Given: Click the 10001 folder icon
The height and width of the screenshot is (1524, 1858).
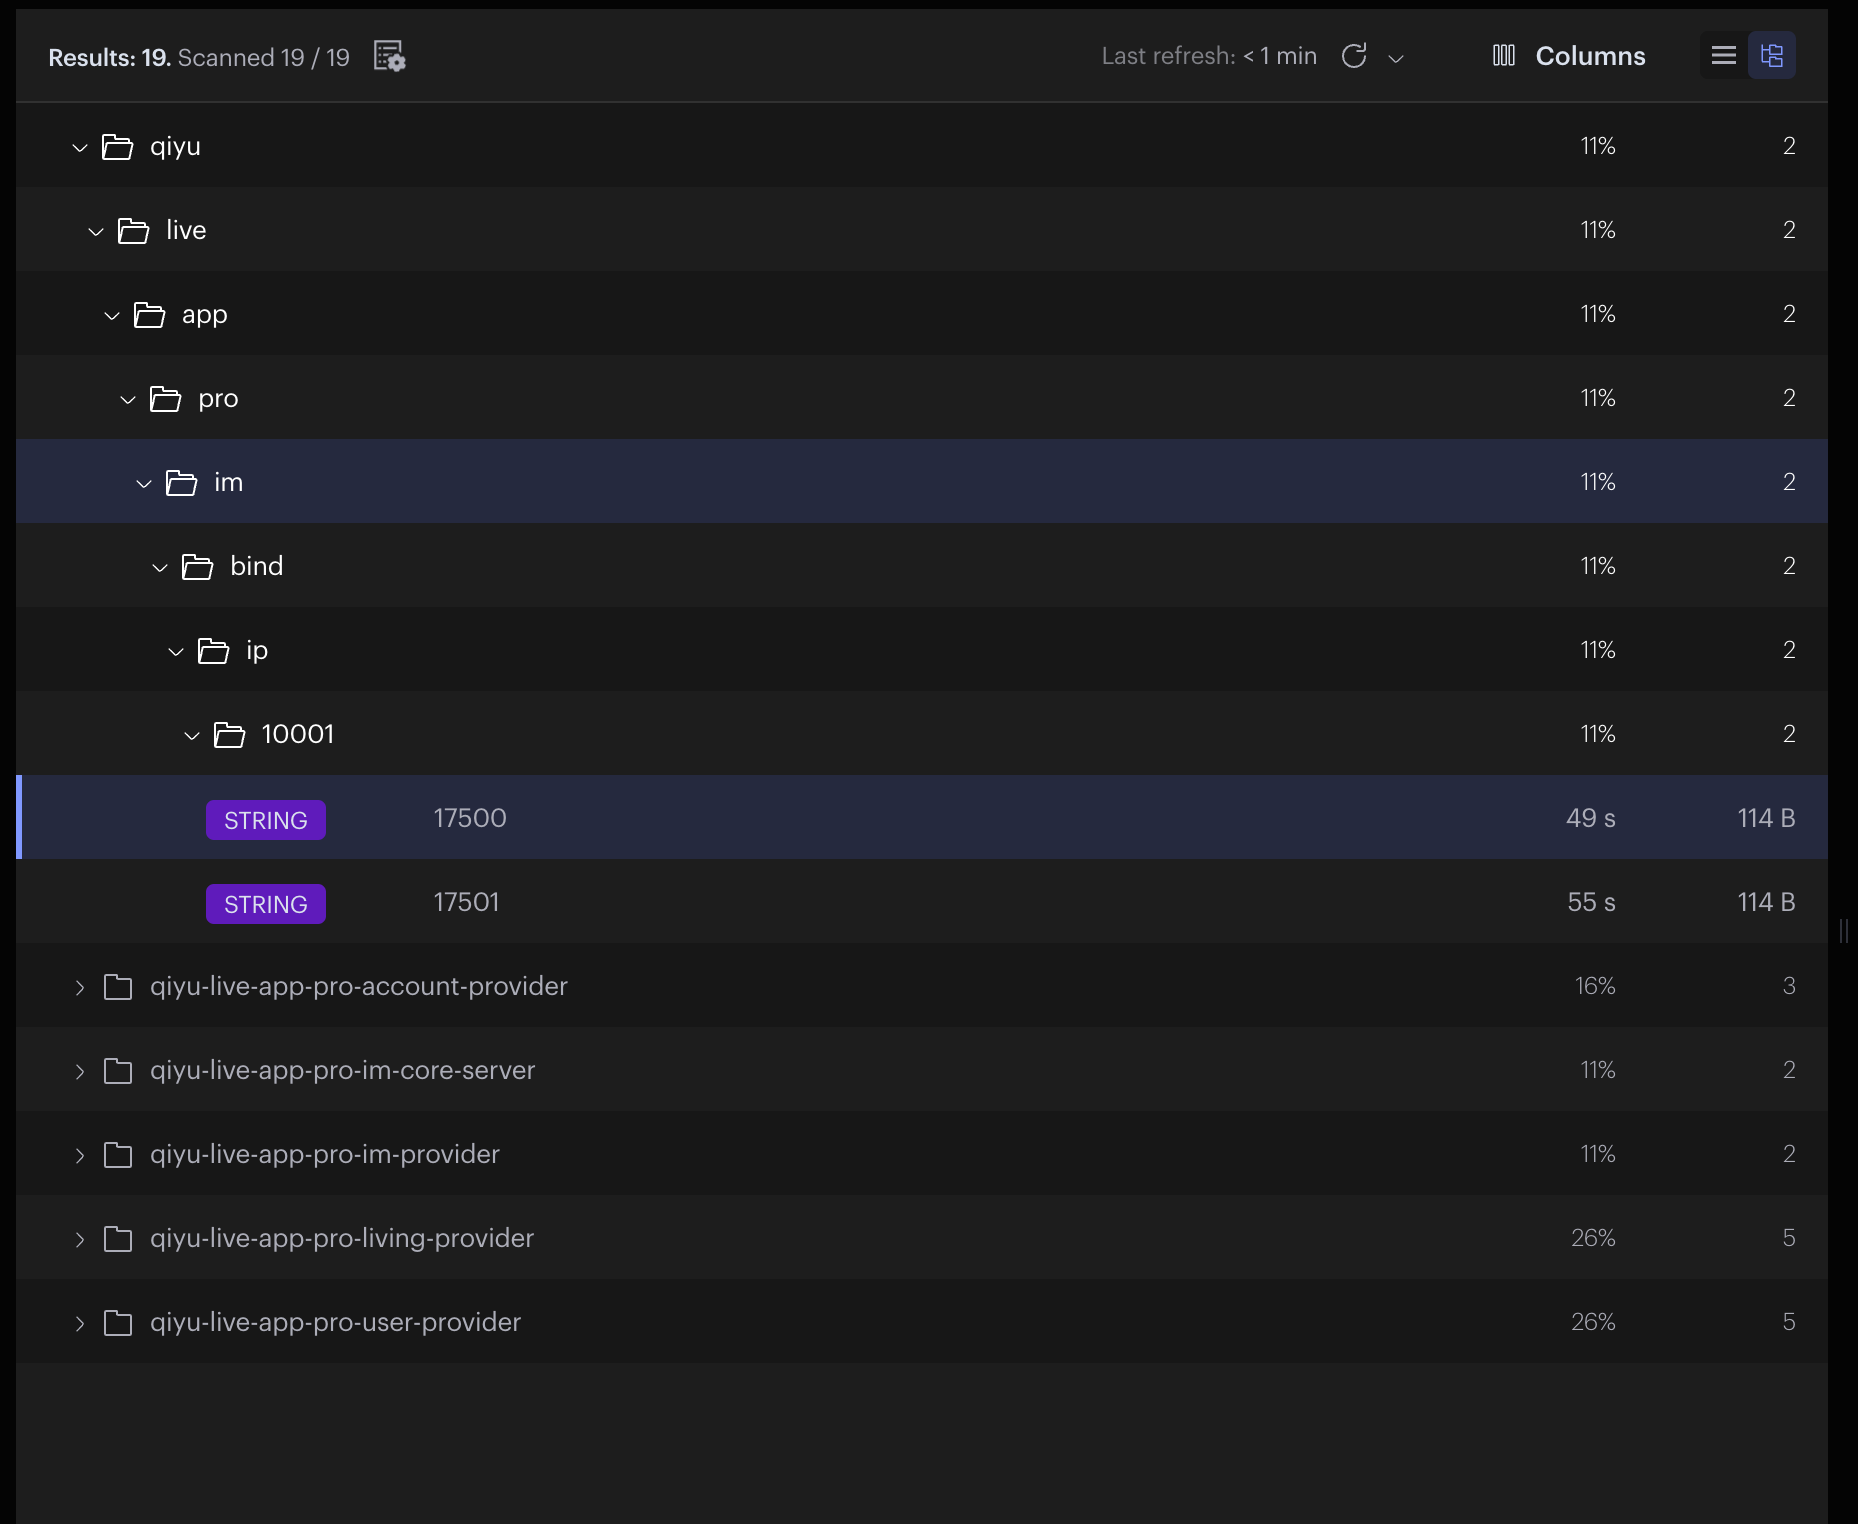Looking at the screenshot, I should (x=229, y=735).
